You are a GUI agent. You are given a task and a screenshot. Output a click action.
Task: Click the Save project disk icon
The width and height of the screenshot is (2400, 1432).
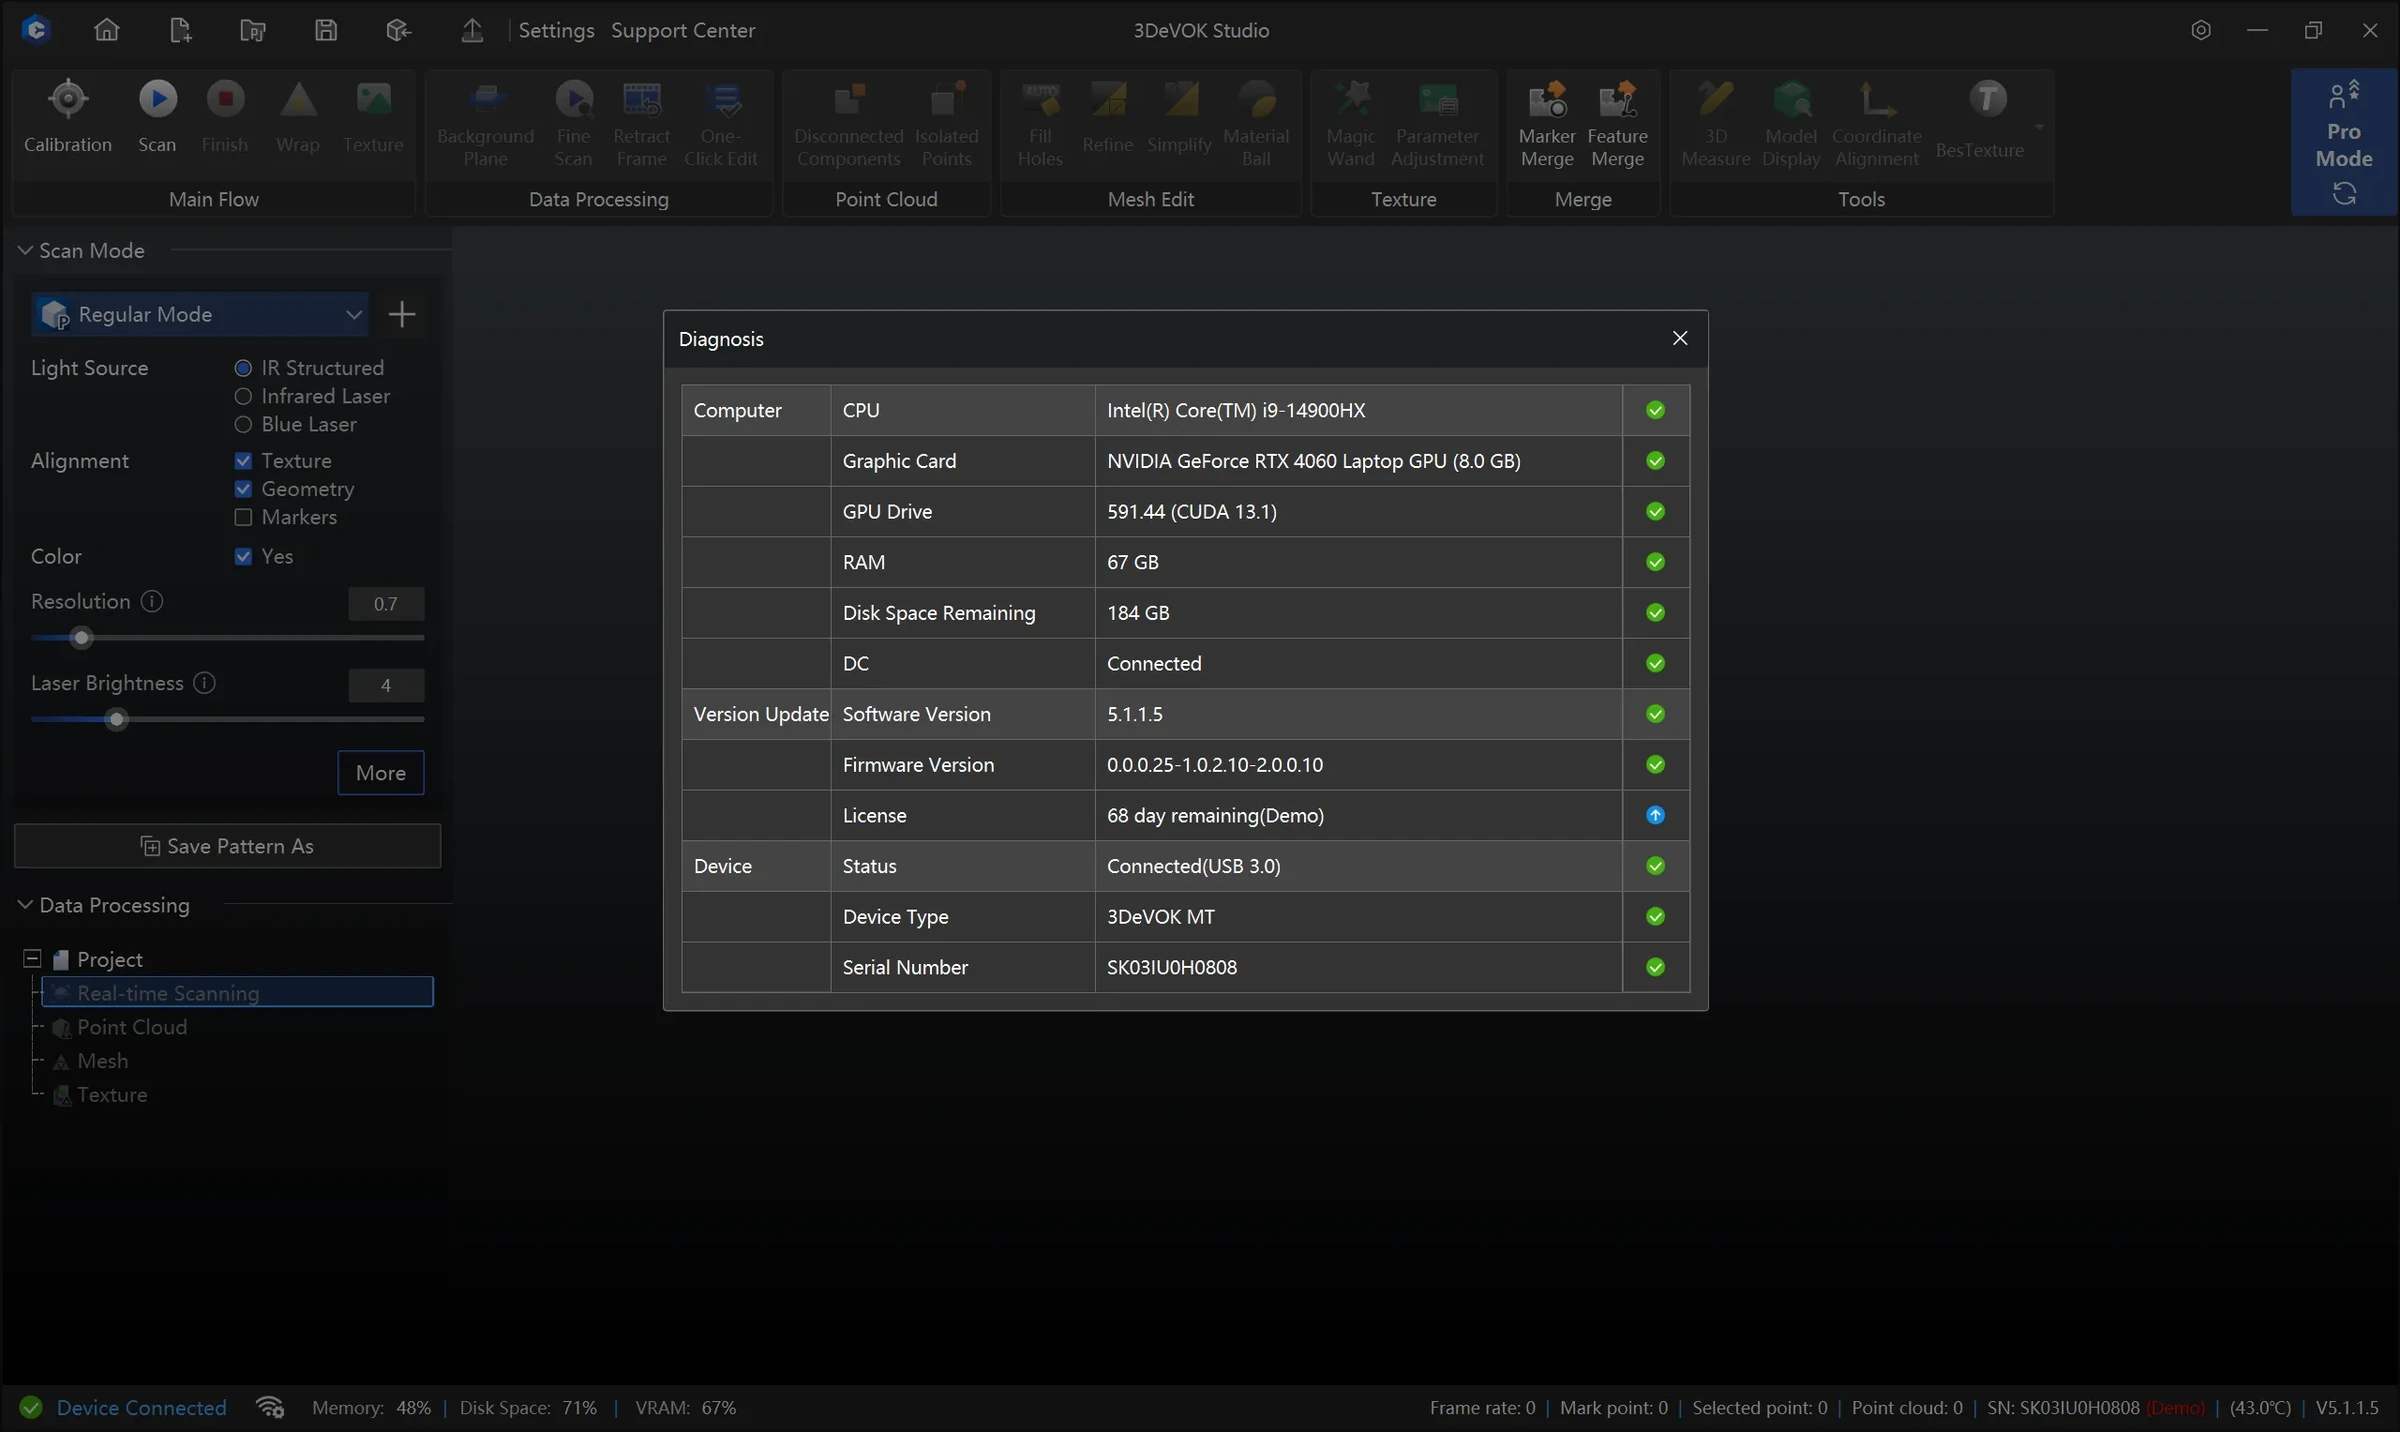326,30
